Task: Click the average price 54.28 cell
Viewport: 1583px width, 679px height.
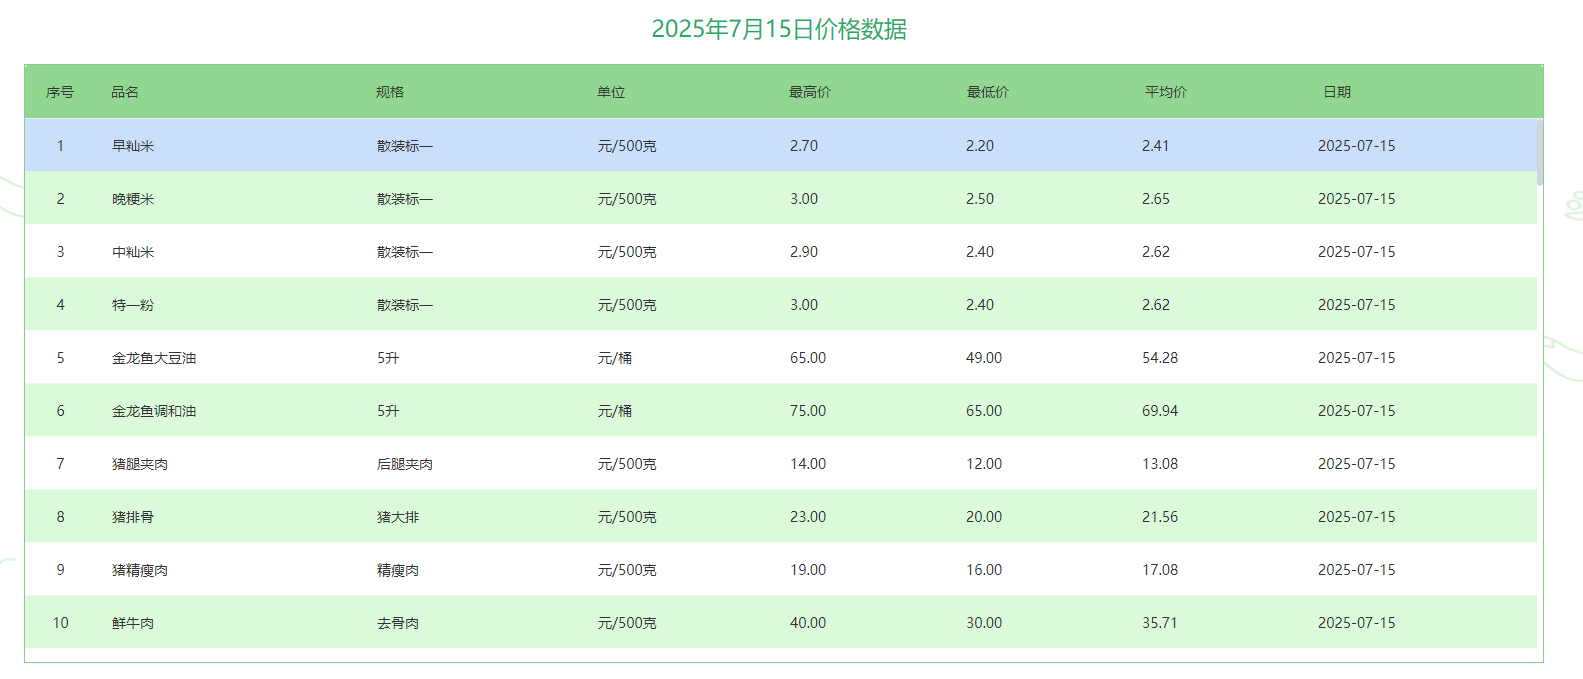Action: pos(1160,358)
